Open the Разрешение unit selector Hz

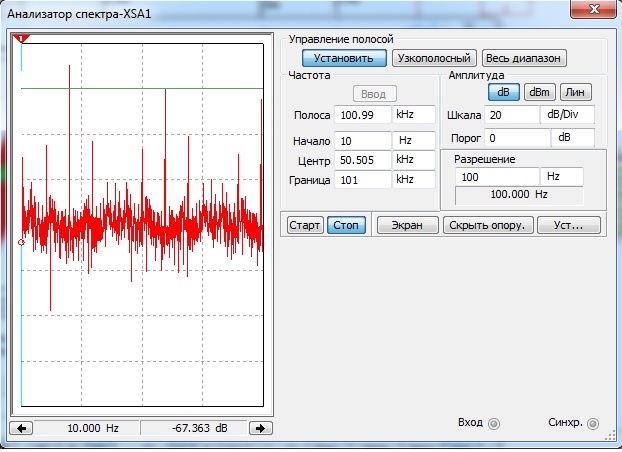click(562, 177)
